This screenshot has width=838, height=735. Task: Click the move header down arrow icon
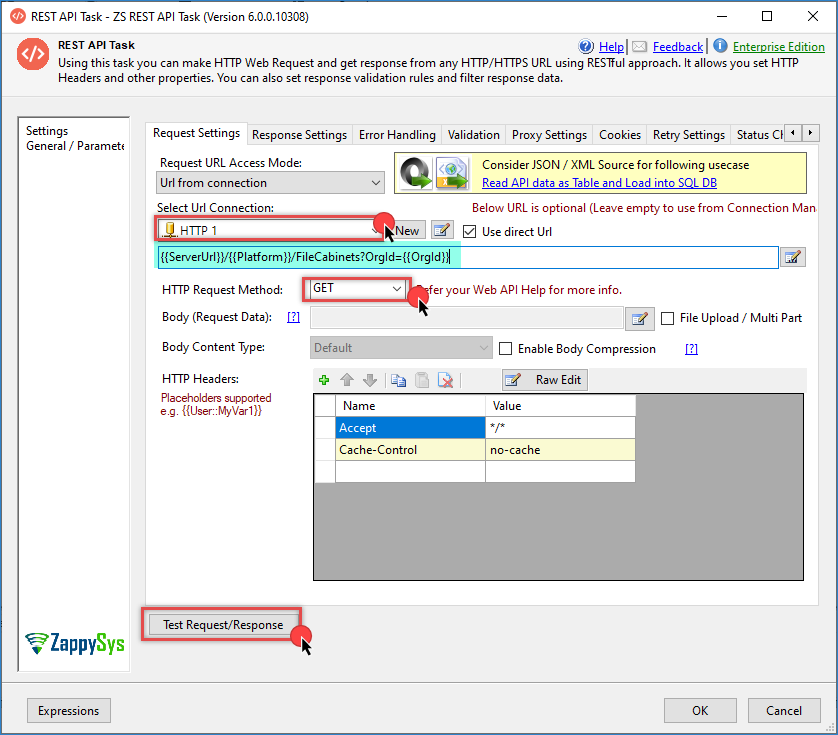point(370,380)
